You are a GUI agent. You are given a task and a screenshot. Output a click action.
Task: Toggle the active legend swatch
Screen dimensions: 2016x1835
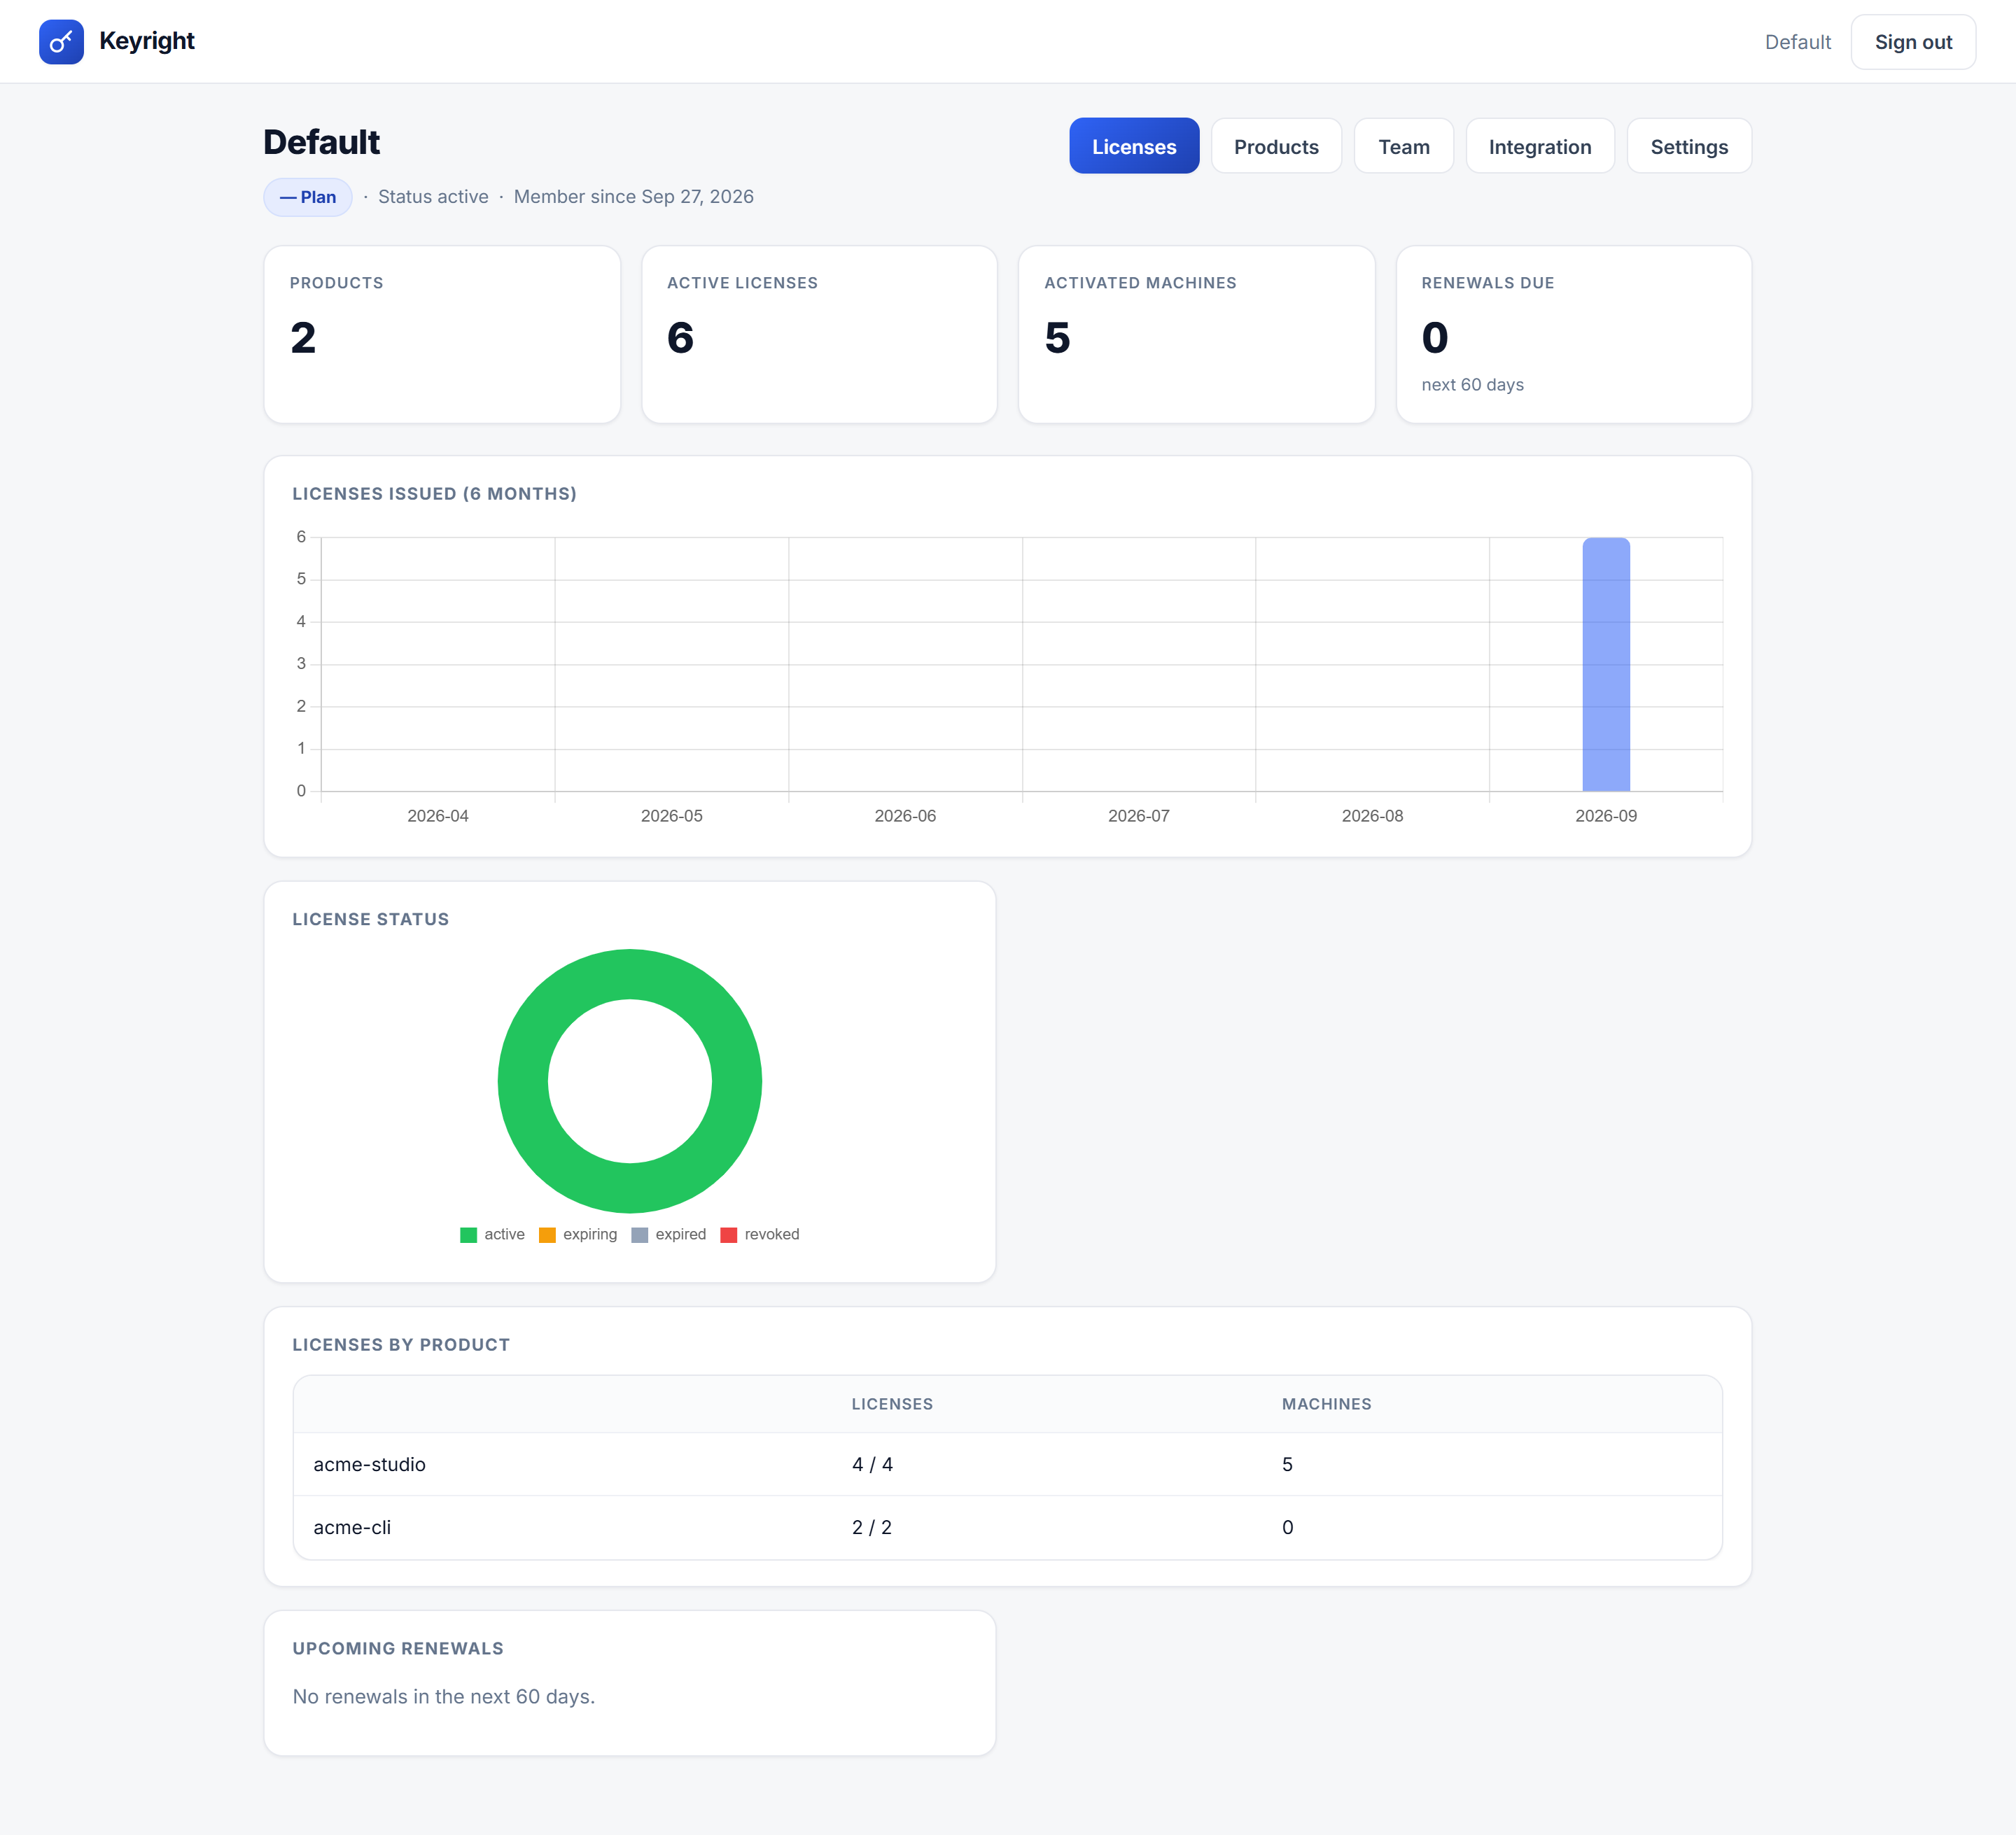[468, 1234]
